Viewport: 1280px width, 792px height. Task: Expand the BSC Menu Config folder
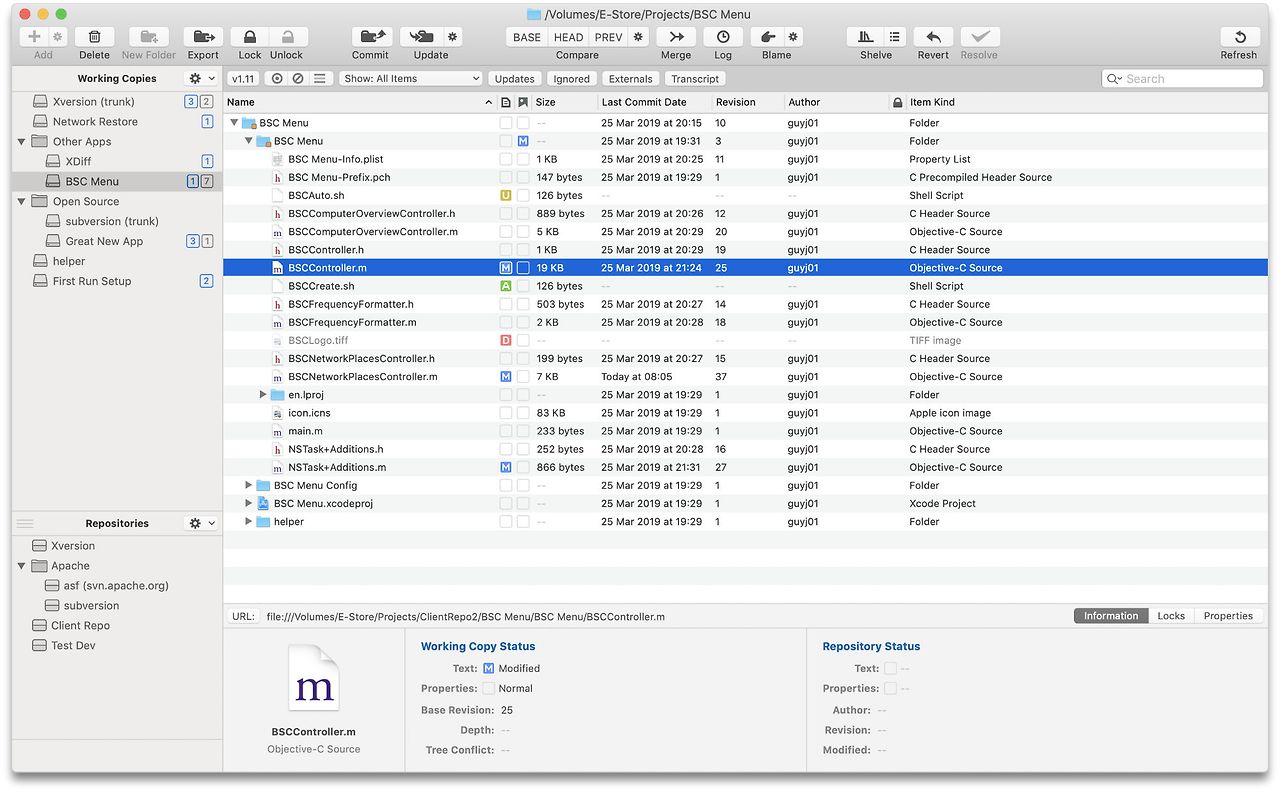coord(249,485)
